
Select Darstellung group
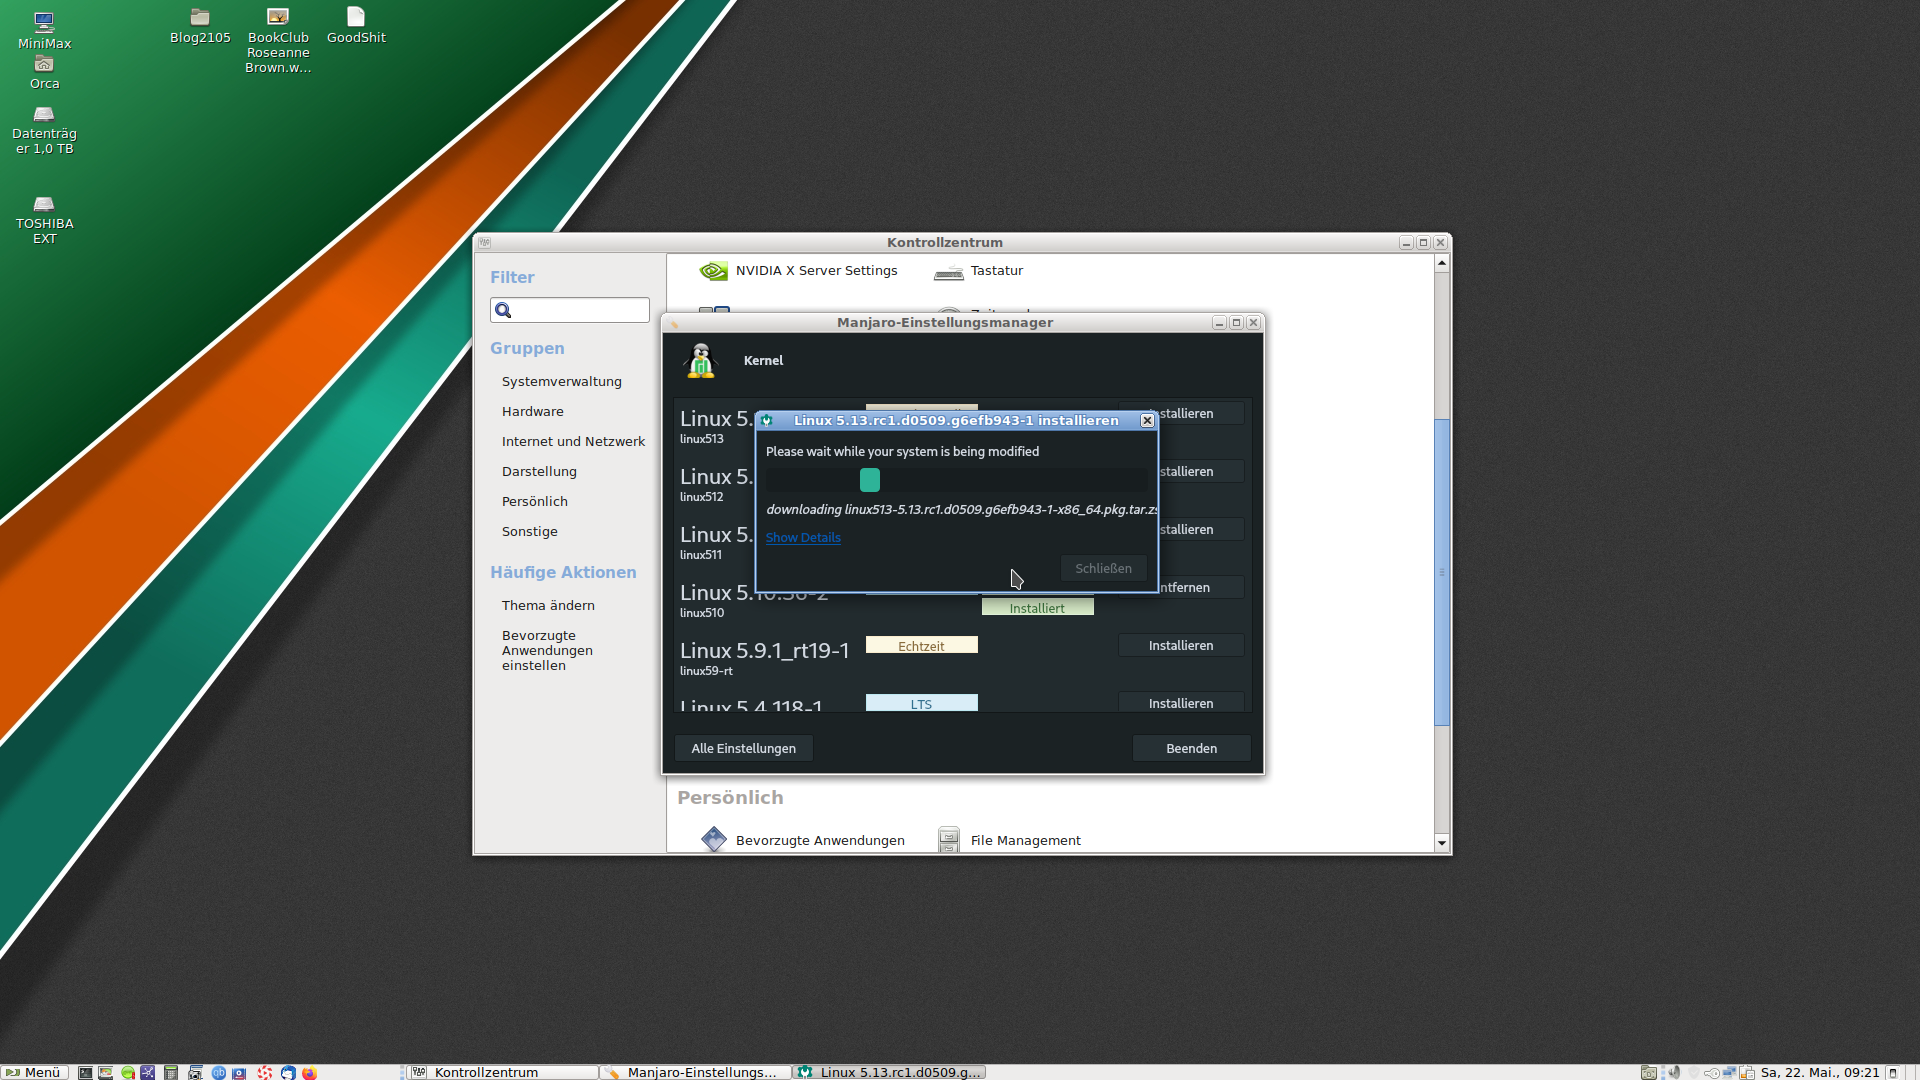539,471
